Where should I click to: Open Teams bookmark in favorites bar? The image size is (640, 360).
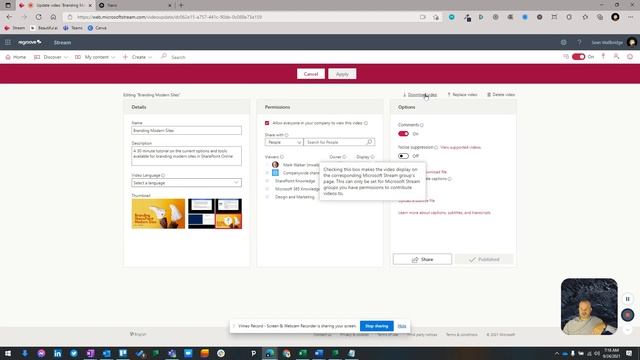pos(73,28)
